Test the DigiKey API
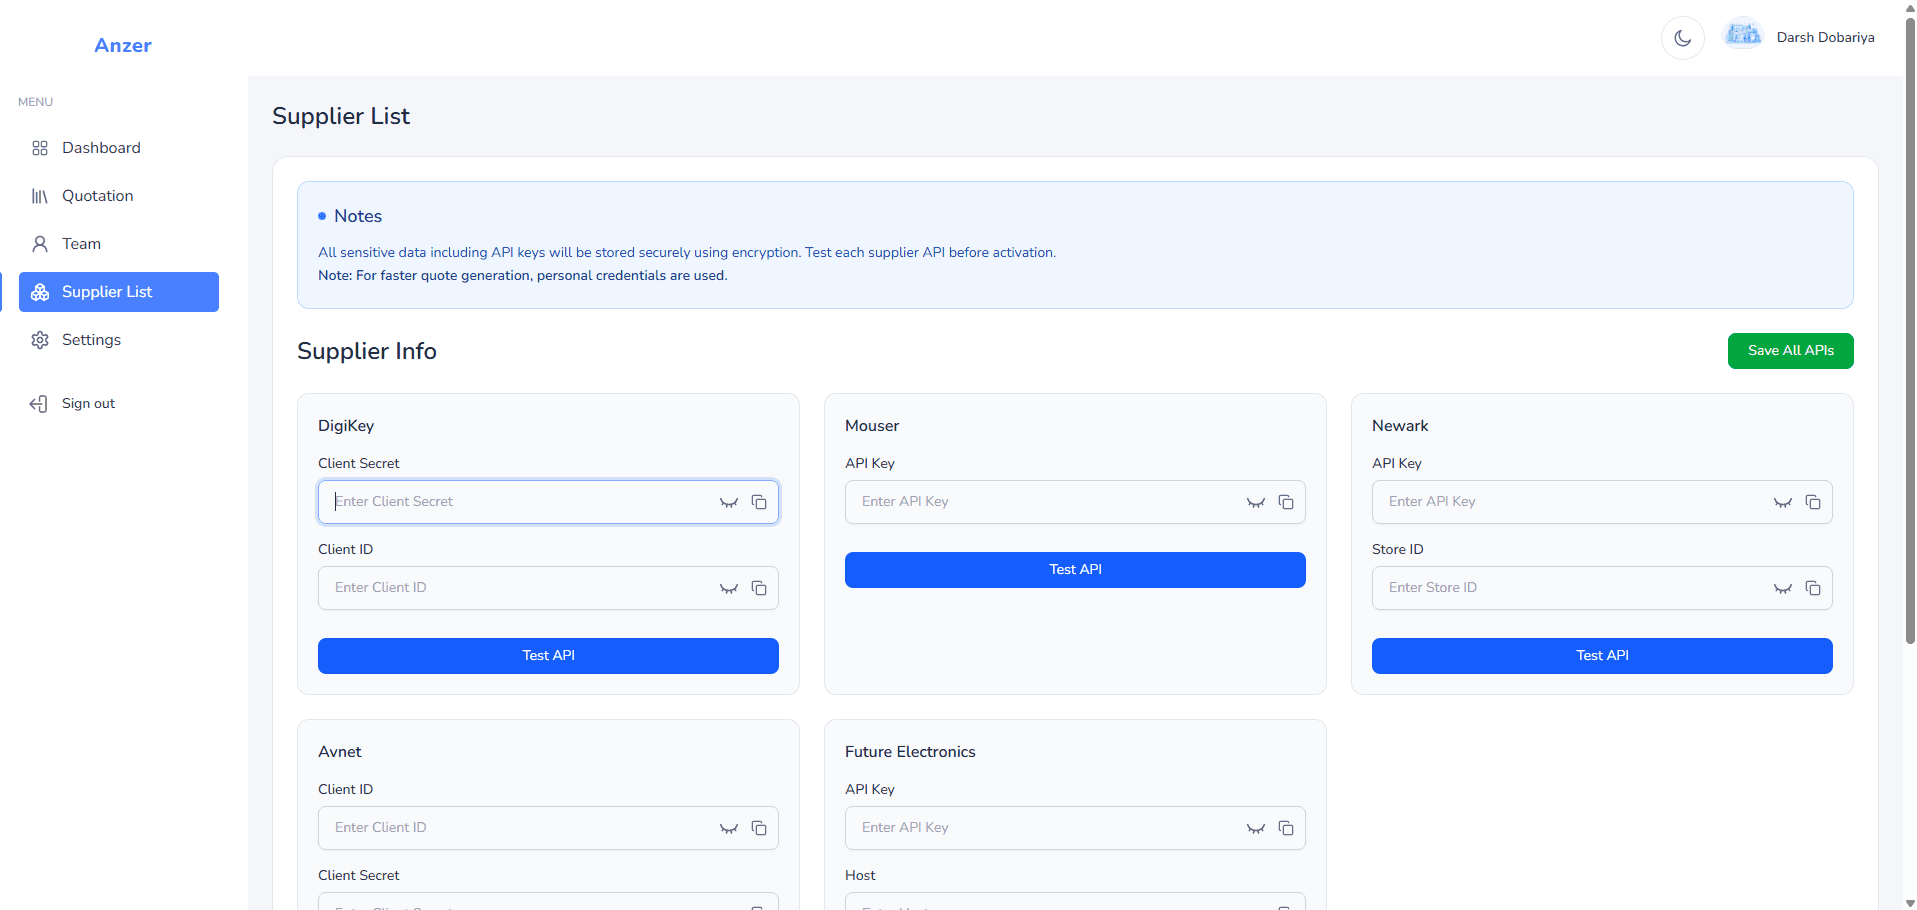1917x910 pixels. pos(548,656)
